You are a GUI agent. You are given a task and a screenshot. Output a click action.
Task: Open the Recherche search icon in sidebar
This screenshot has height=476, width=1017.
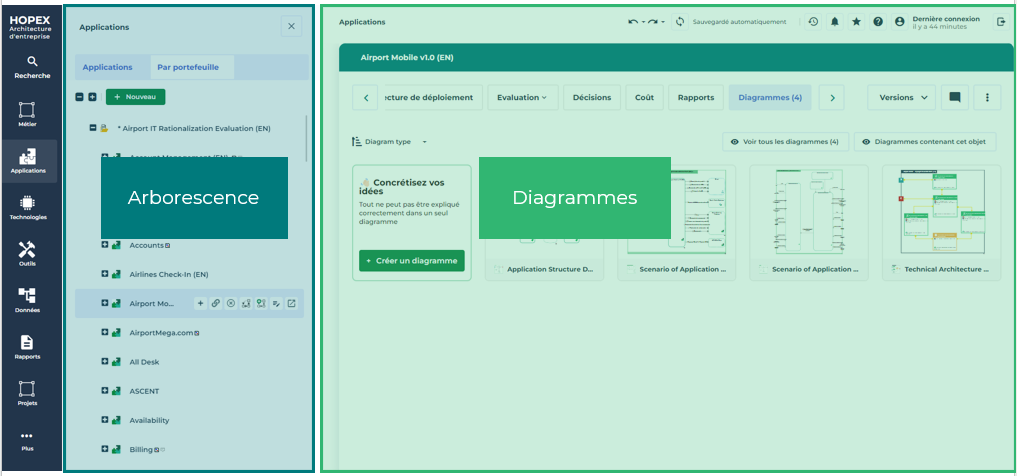tap(32, 66)
